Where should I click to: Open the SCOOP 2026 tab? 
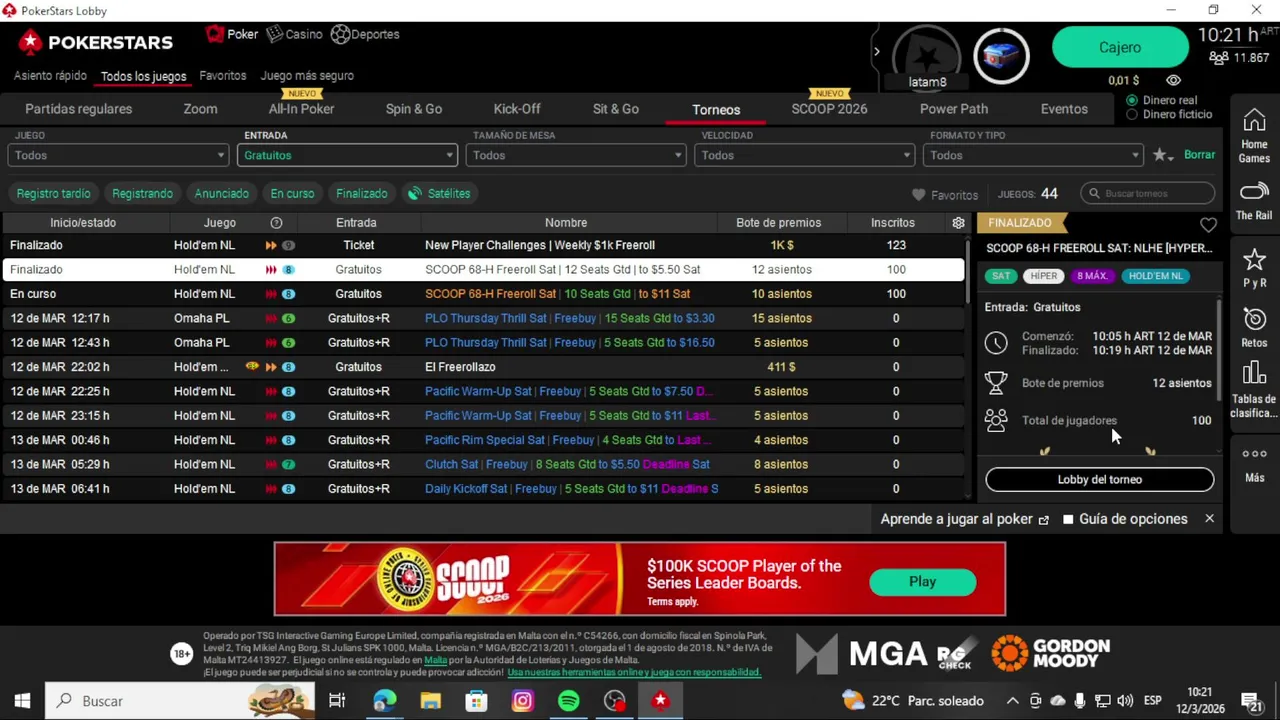tap(829, 109)
